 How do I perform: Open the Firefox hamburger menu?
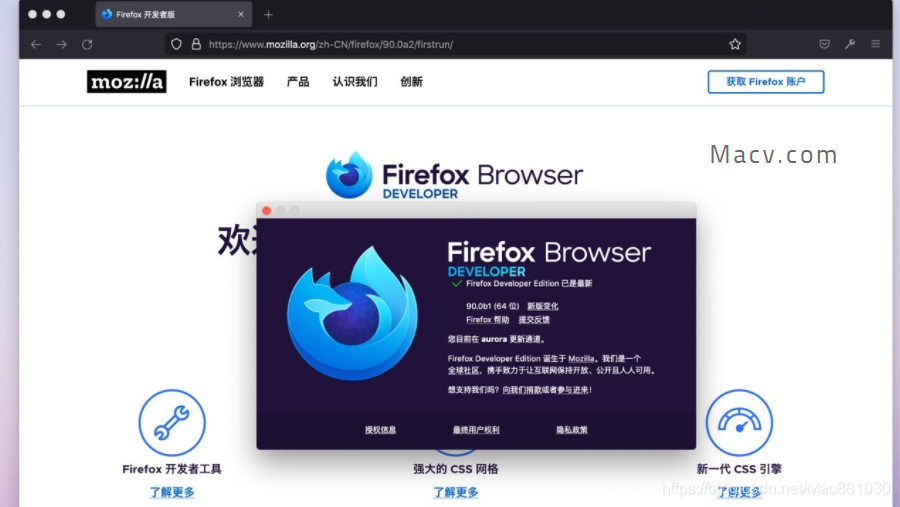875,44
